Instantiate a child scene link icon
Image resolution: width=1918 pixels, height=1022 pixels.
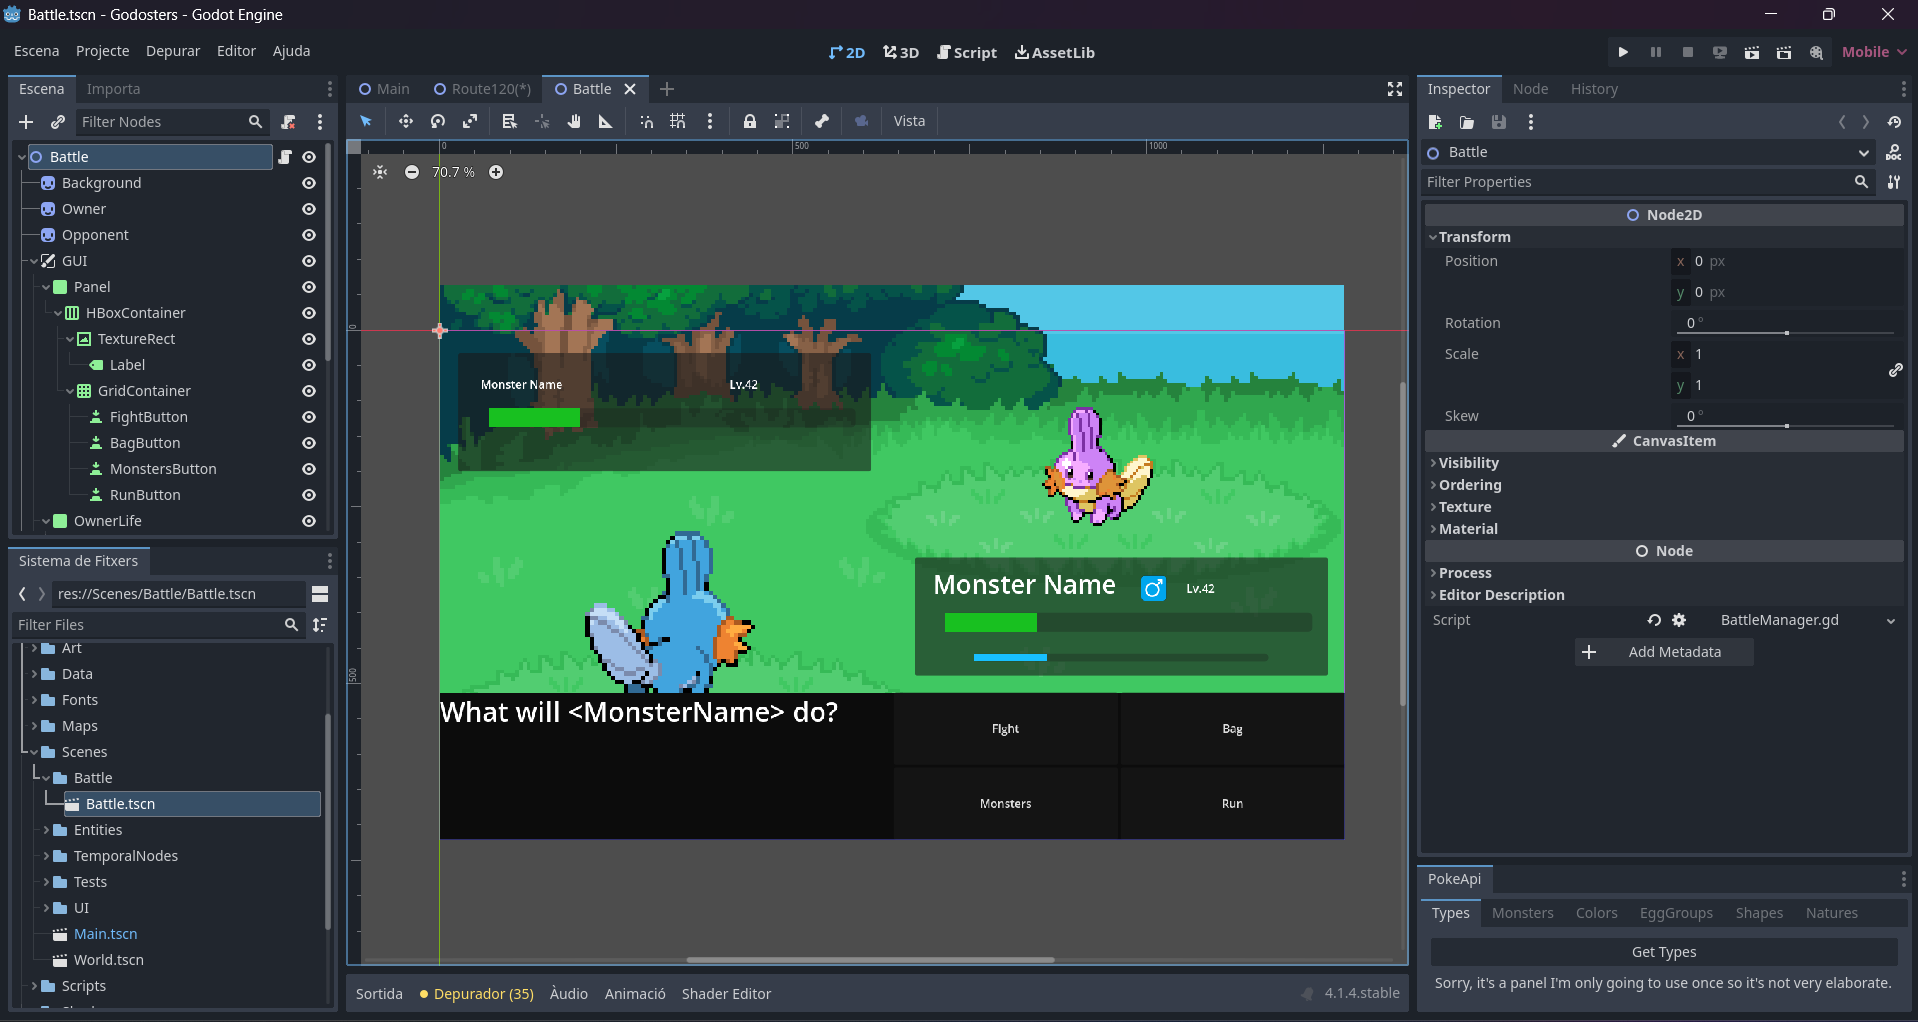[58, 122]
